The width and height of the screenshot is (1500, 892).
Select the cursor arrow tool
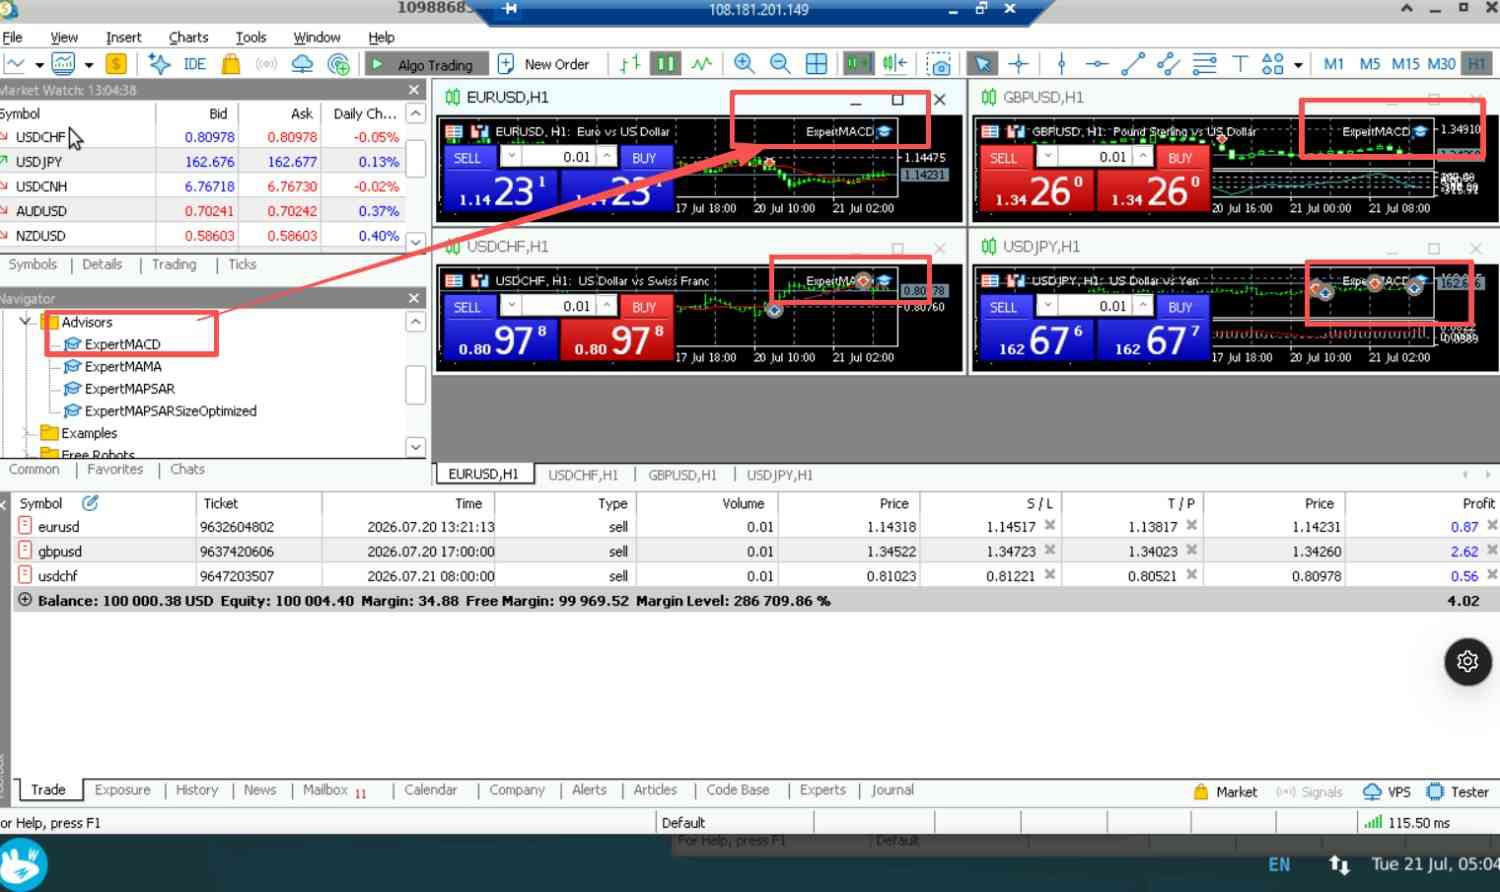pos(982,64)
